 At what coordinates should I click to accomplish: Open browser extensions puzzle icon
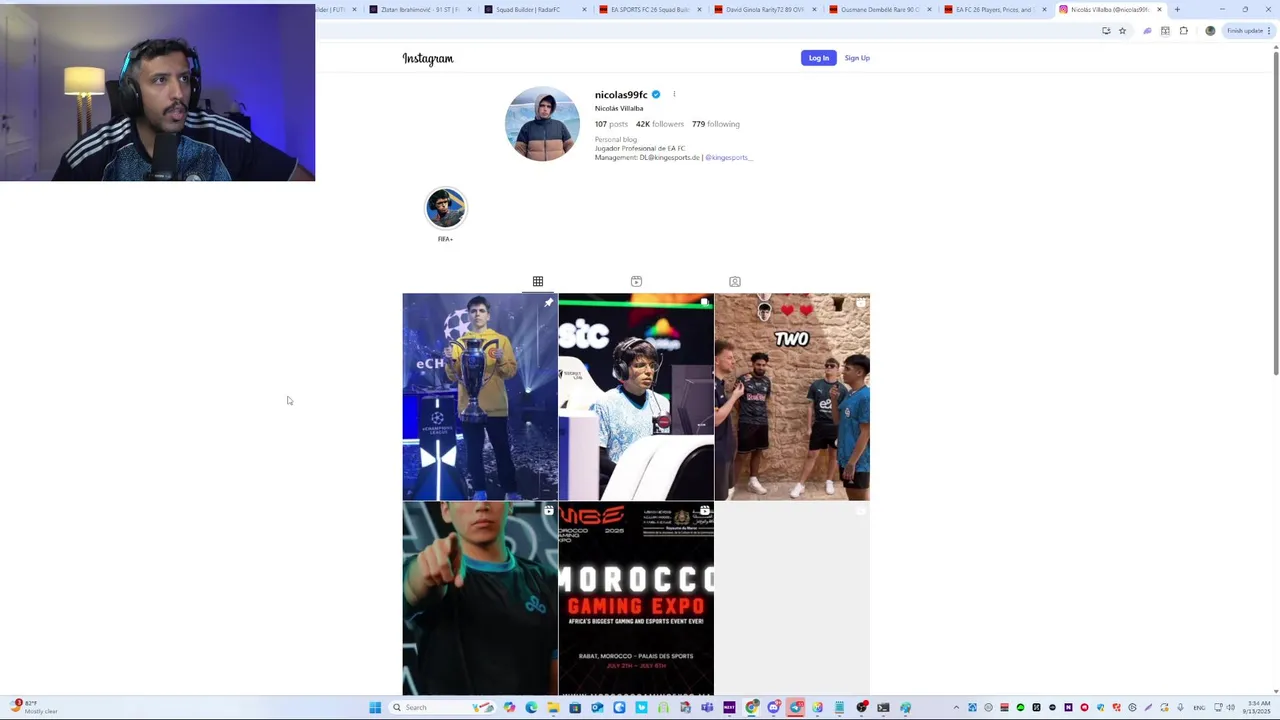(x=1184, y=31)
